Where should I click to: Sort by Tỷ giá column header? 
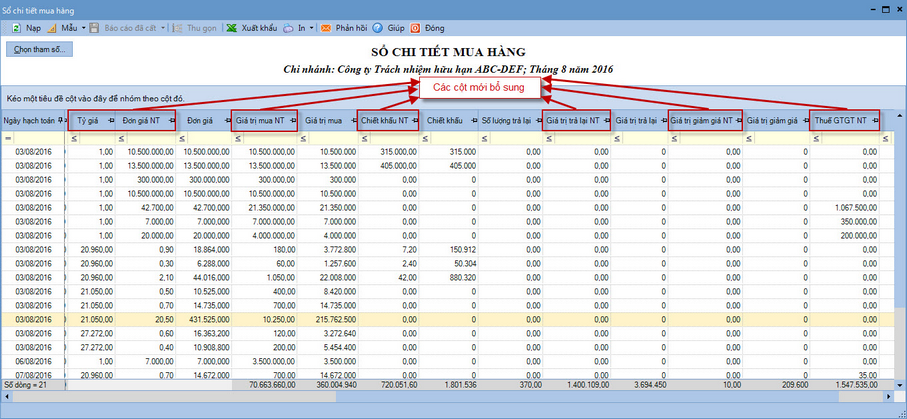[91, 120]
